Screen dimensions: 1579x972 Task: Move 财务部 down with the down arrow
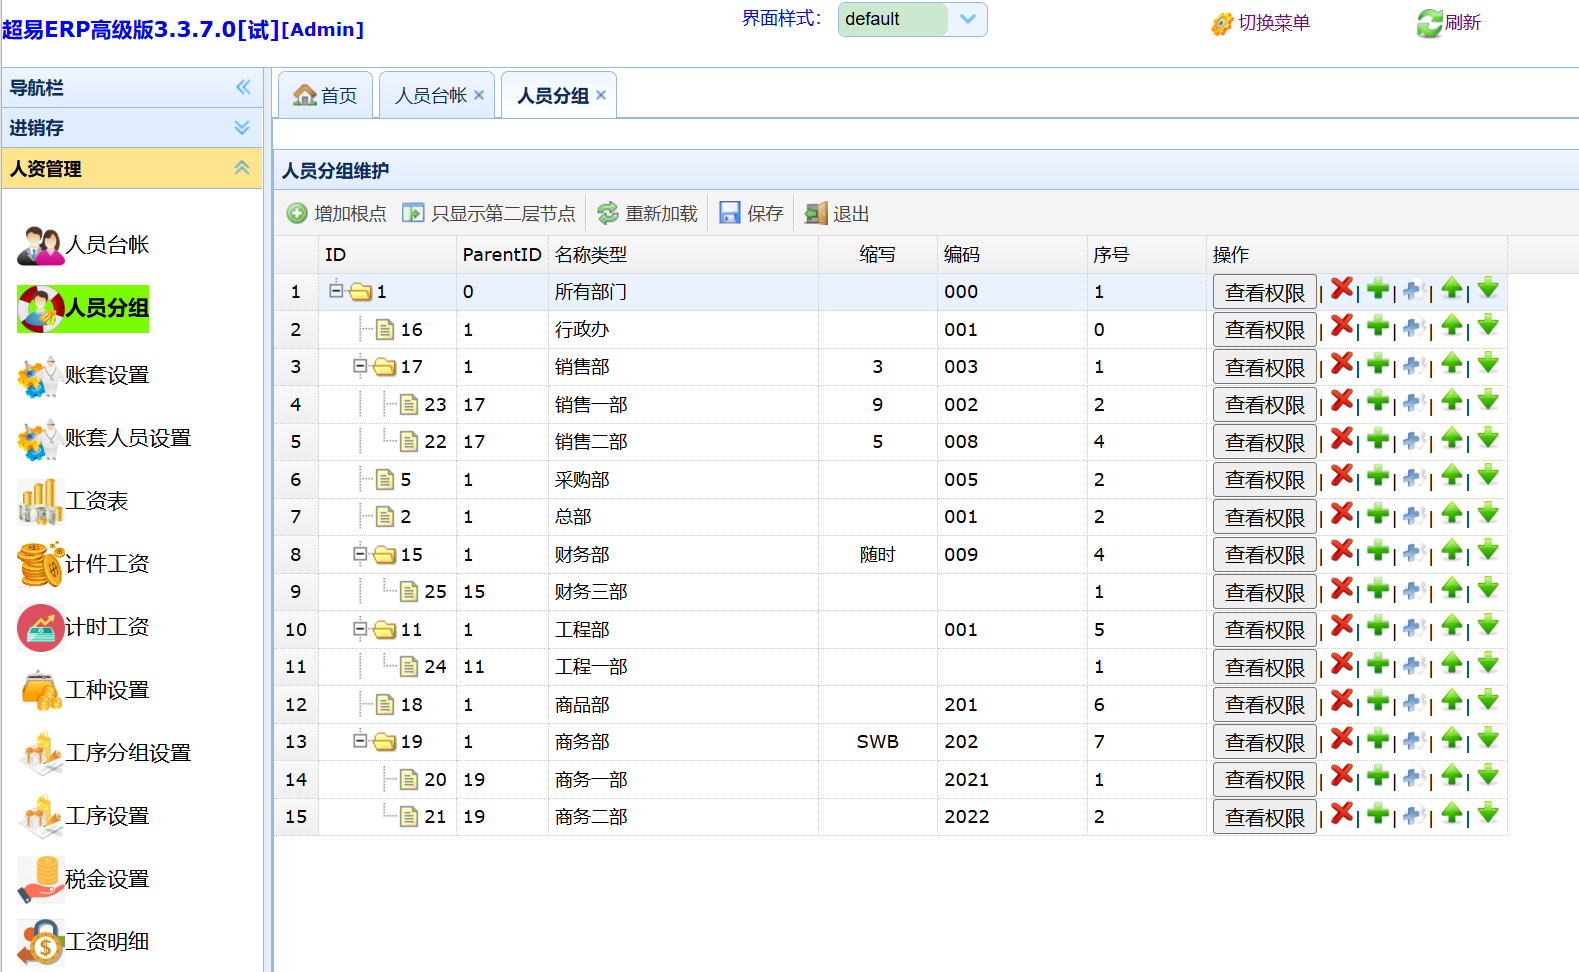pos(1488,551)
